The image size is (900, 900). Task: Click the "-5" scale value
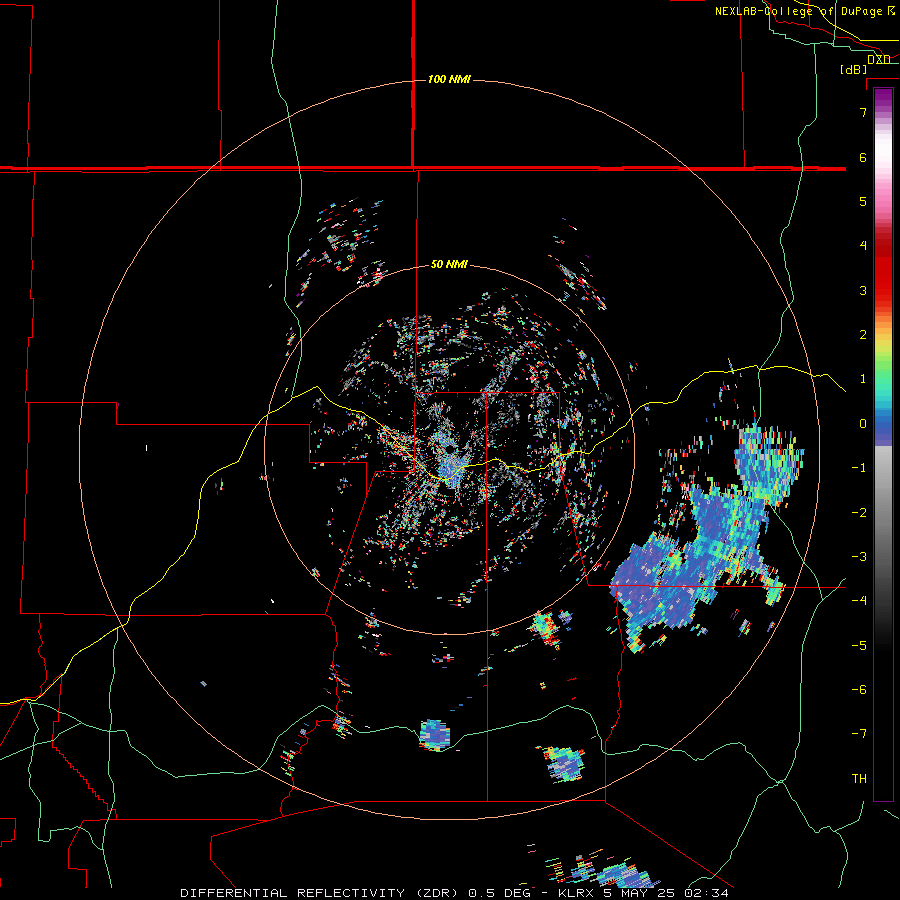[x=859, y=646]
